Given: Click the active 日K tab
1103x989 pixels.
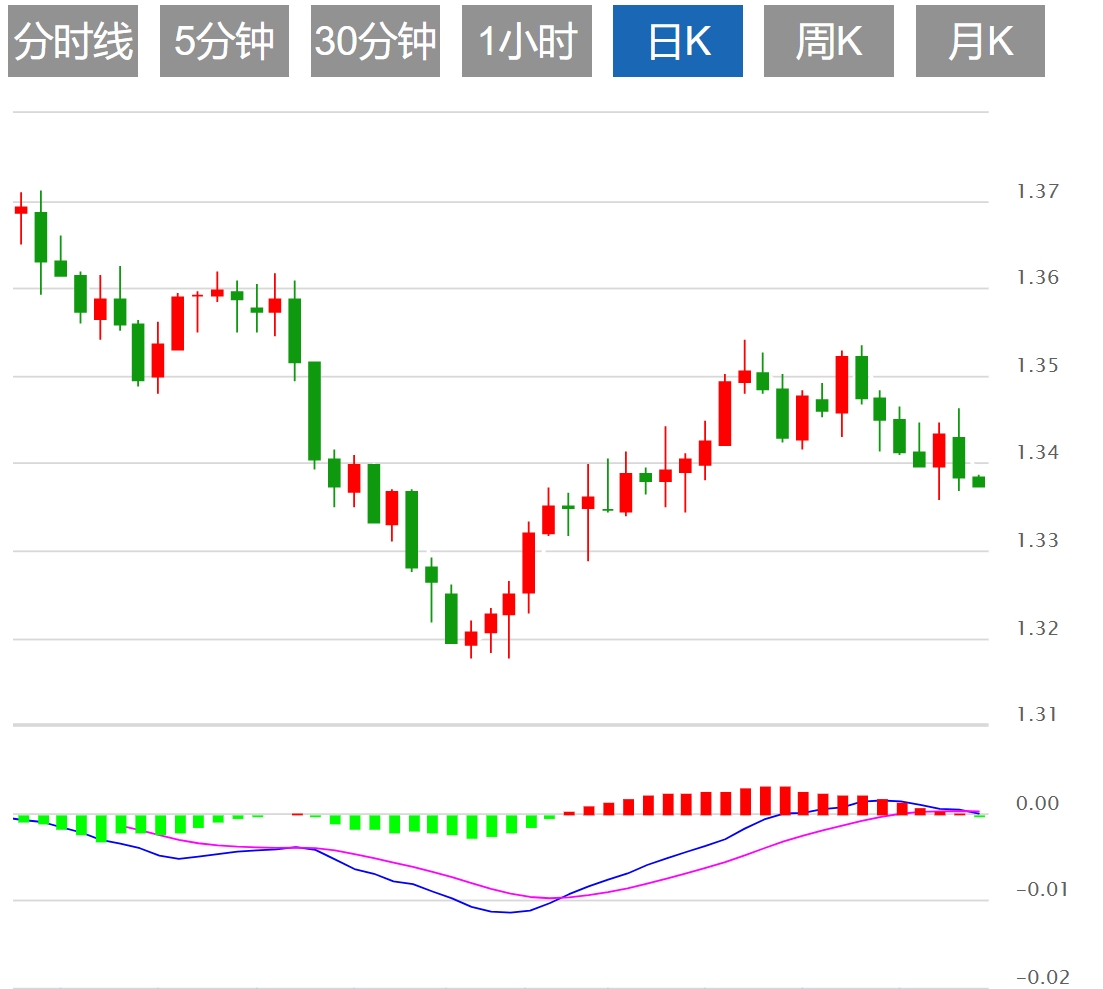Looking at the screenshot, I should click(677, 41).
